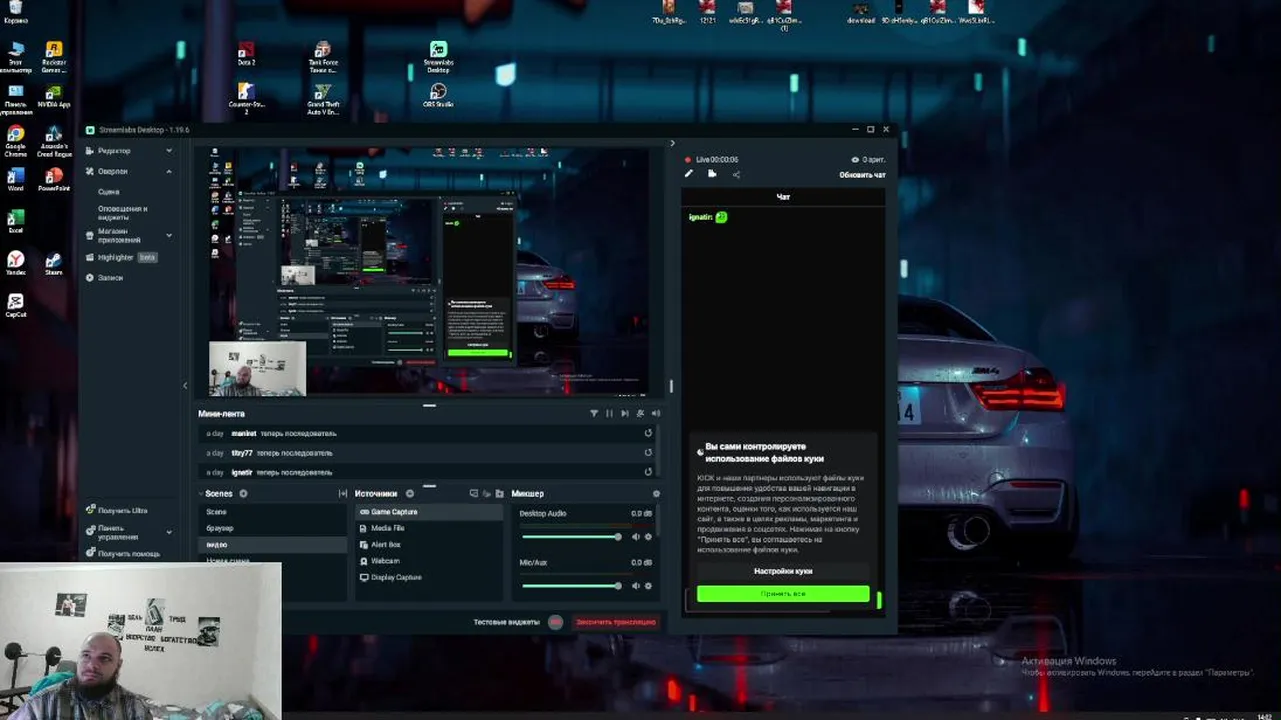Select the Webcam source
1281x720 pixels.
[430, 561]
